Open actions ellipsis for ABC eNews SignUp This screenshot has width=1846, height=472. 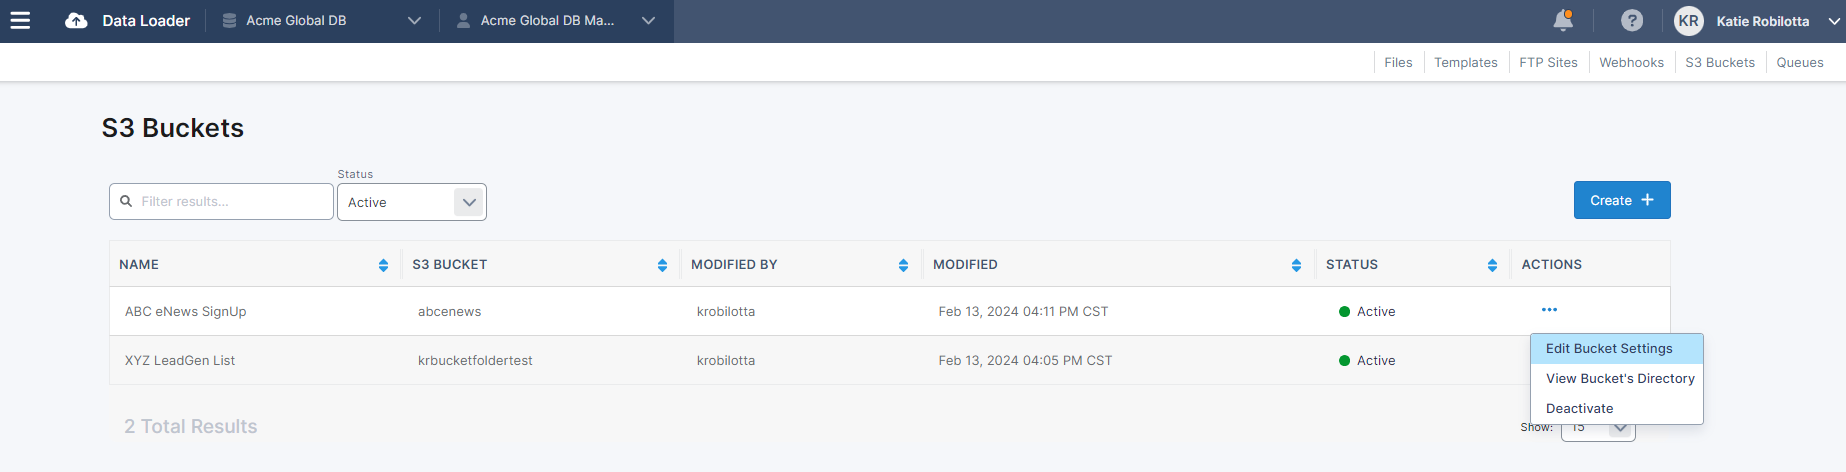point(1549,310)
